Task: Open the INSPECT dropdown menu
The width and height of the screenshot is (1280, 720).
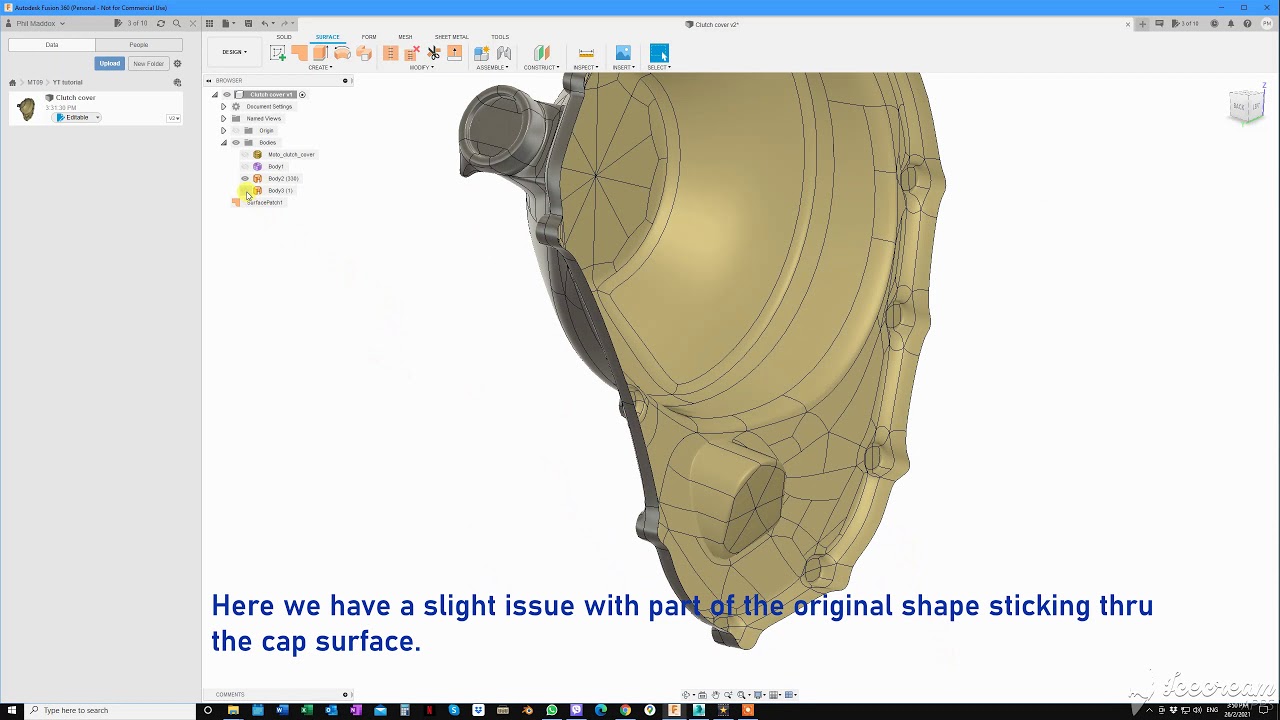Action: [x=586, y=67]
